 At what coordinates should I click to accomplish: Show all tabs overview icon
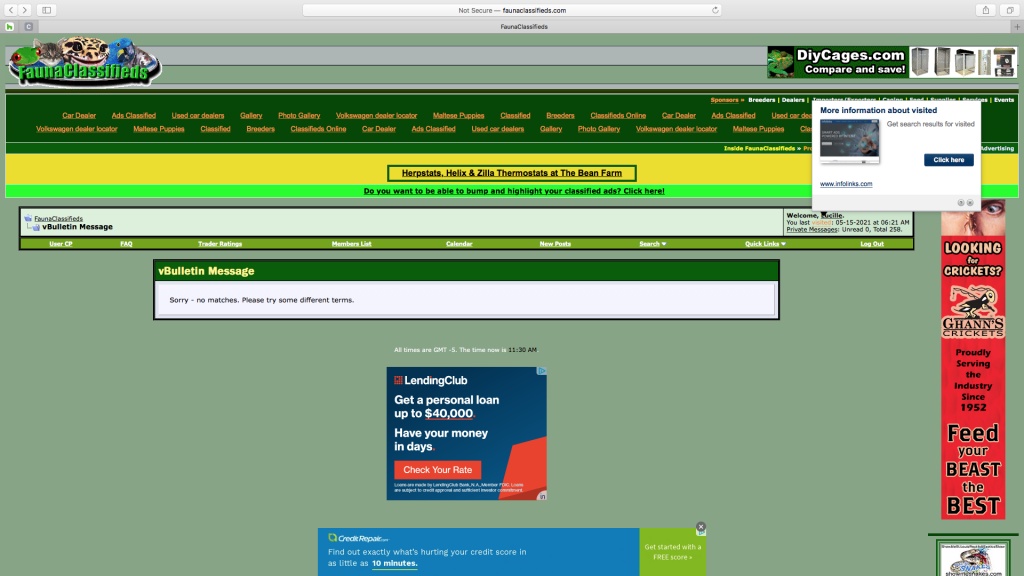1010,10
